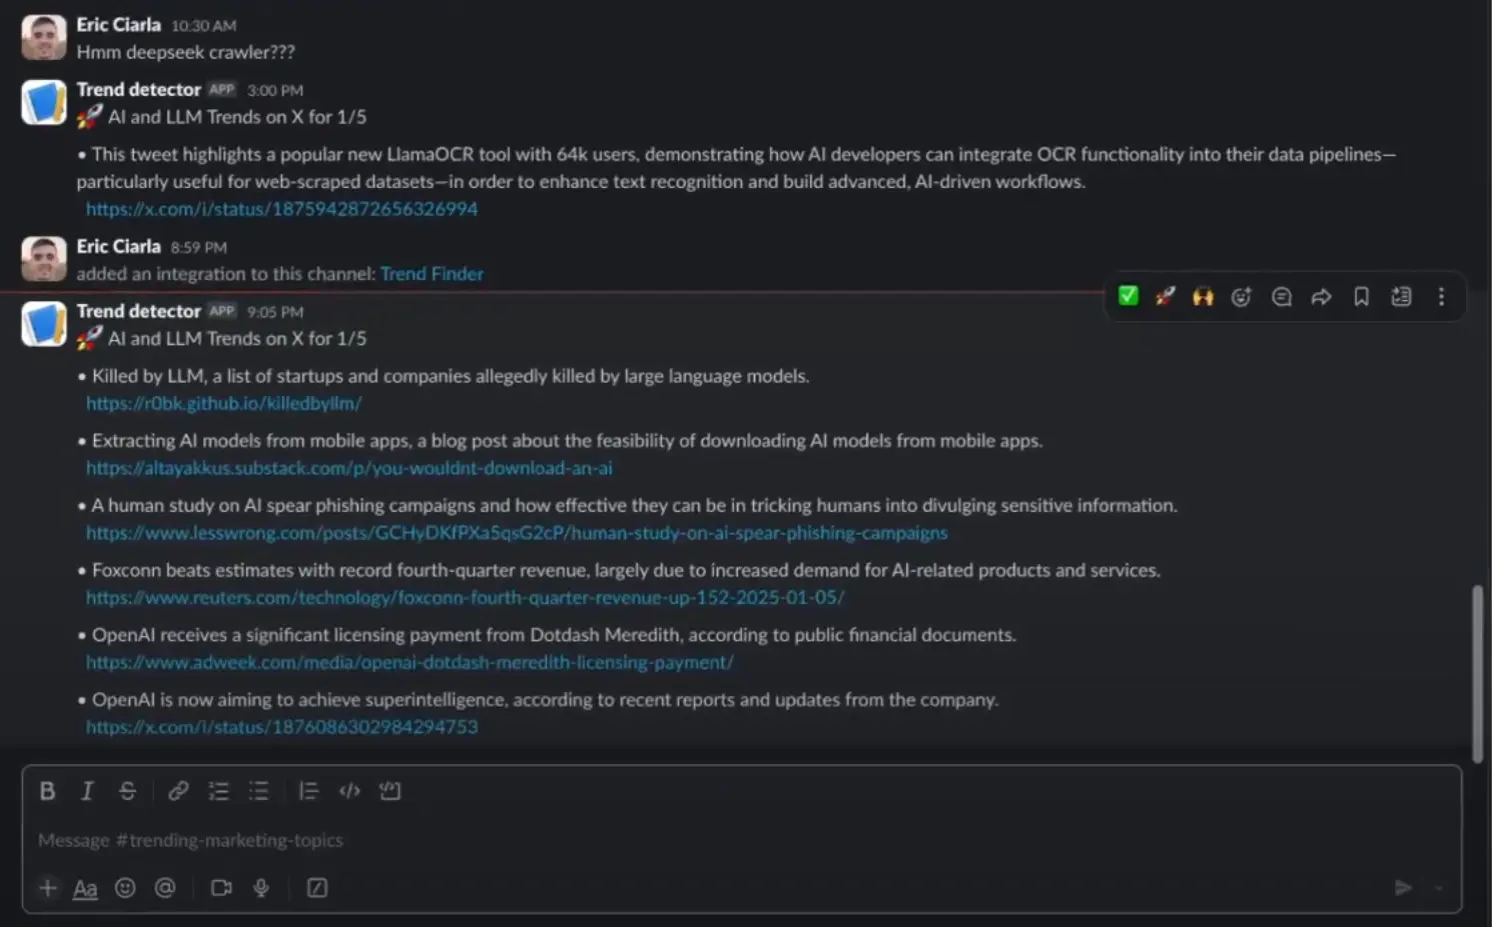The width and height of the screenshot is (1492, 927).
Task: React with the green check mark emoji
Action: click(1127, 296)
